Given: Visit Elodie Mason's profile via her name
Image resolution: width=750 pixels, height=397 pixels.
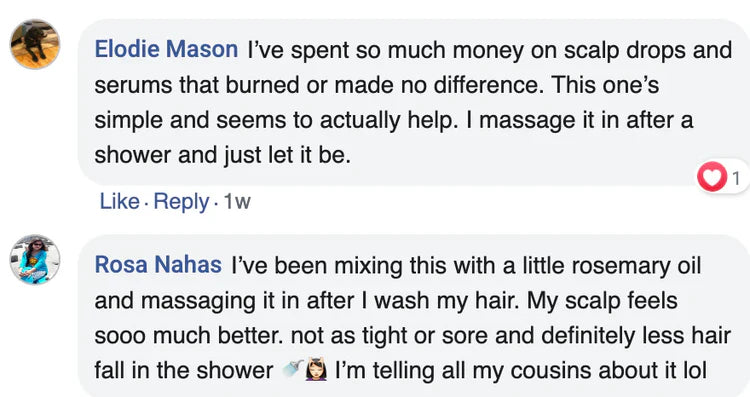Looking at the screenshot, I should click(166, 50).
